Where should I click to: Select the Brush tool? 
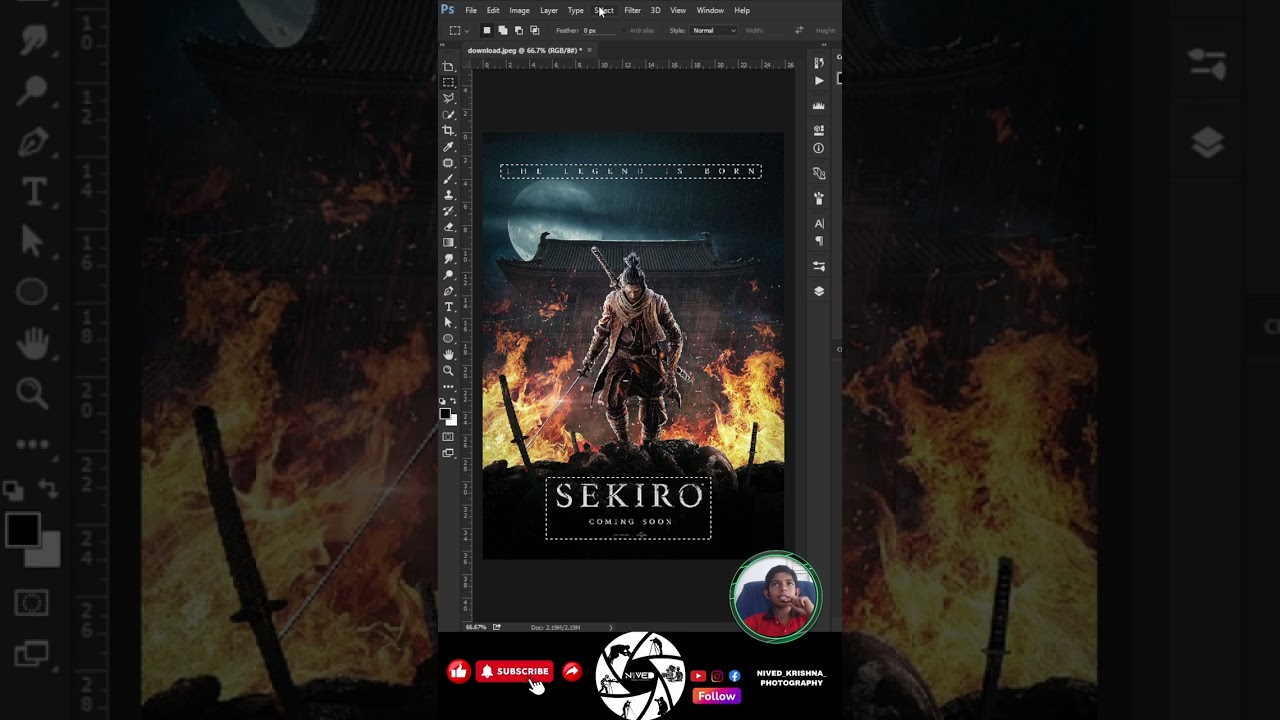pos(448,179)
